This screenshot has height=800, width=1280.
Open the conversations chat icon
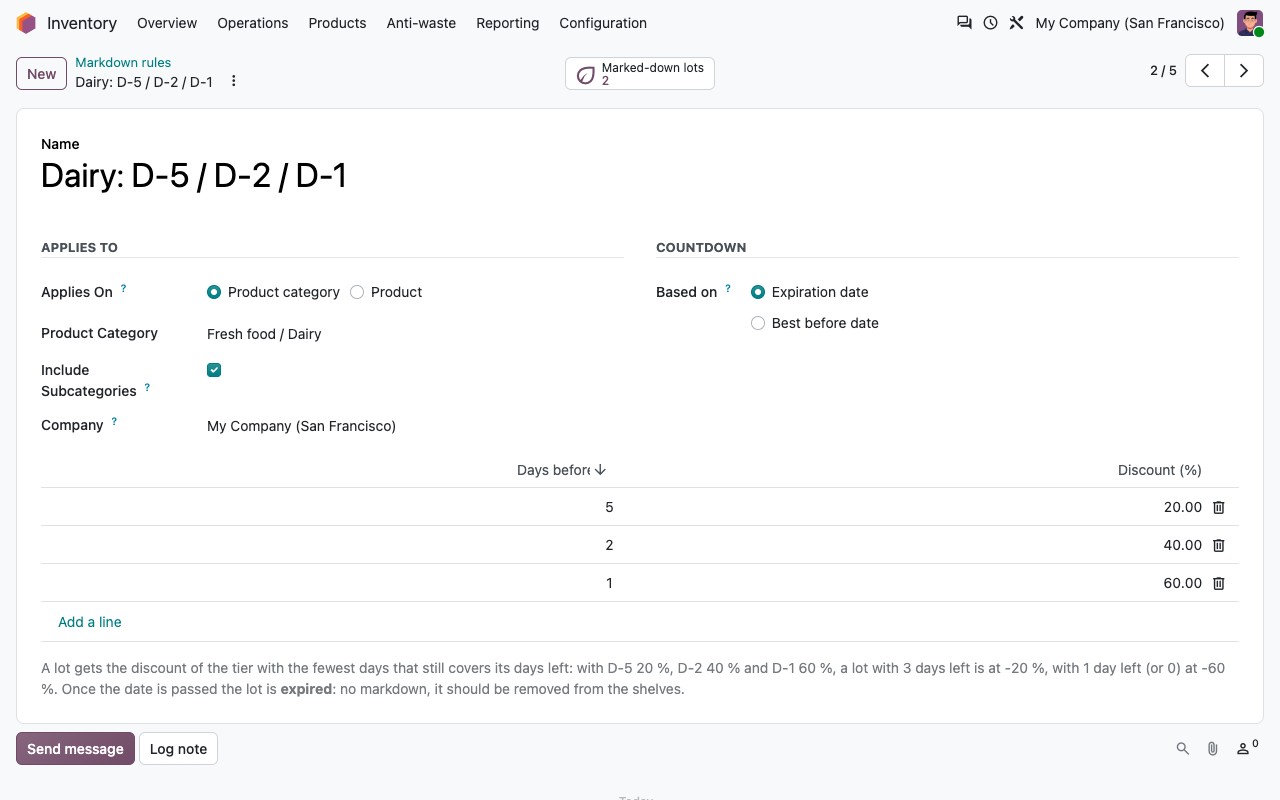tap(964, 23)
